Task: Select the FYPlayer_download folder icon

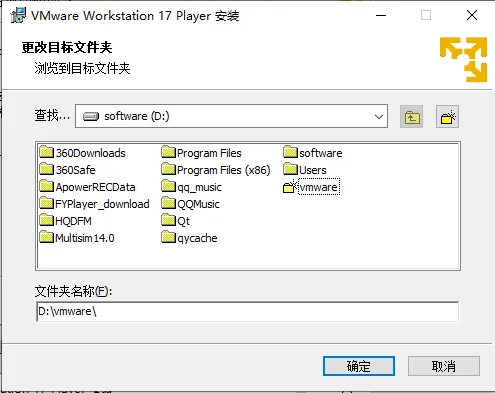Action: [x=46, y=203]
